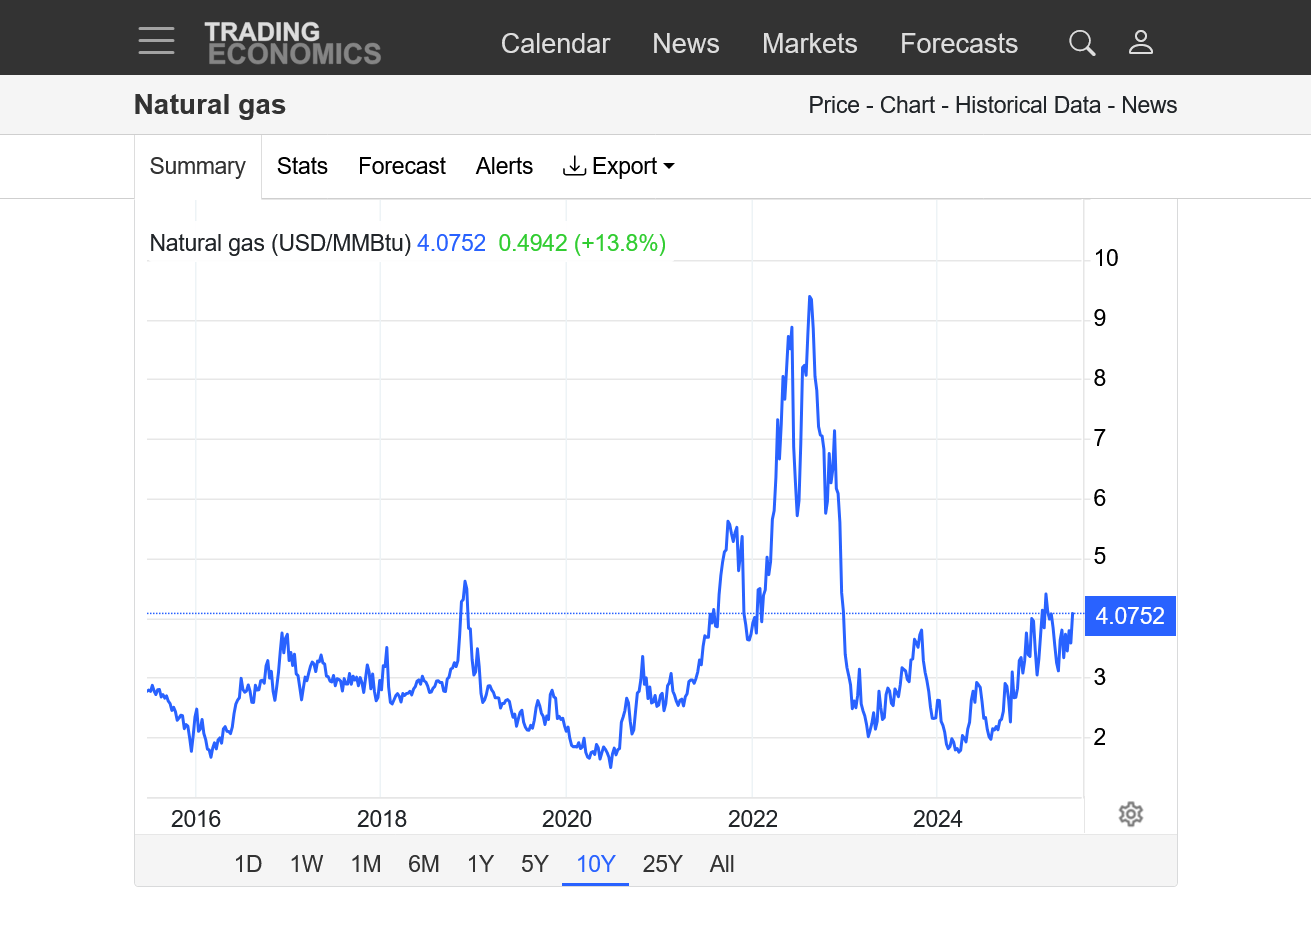
Task: Follow the Chart link in header
Action: click(907, 105)
